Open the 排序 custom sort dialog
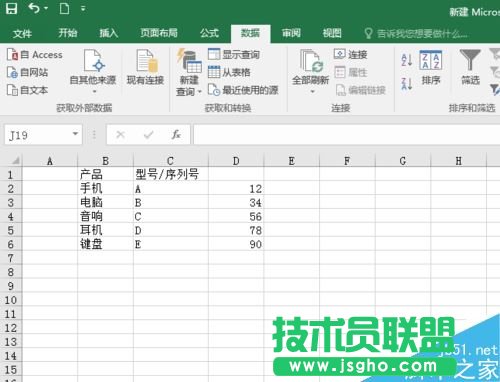 pos(431,68)
